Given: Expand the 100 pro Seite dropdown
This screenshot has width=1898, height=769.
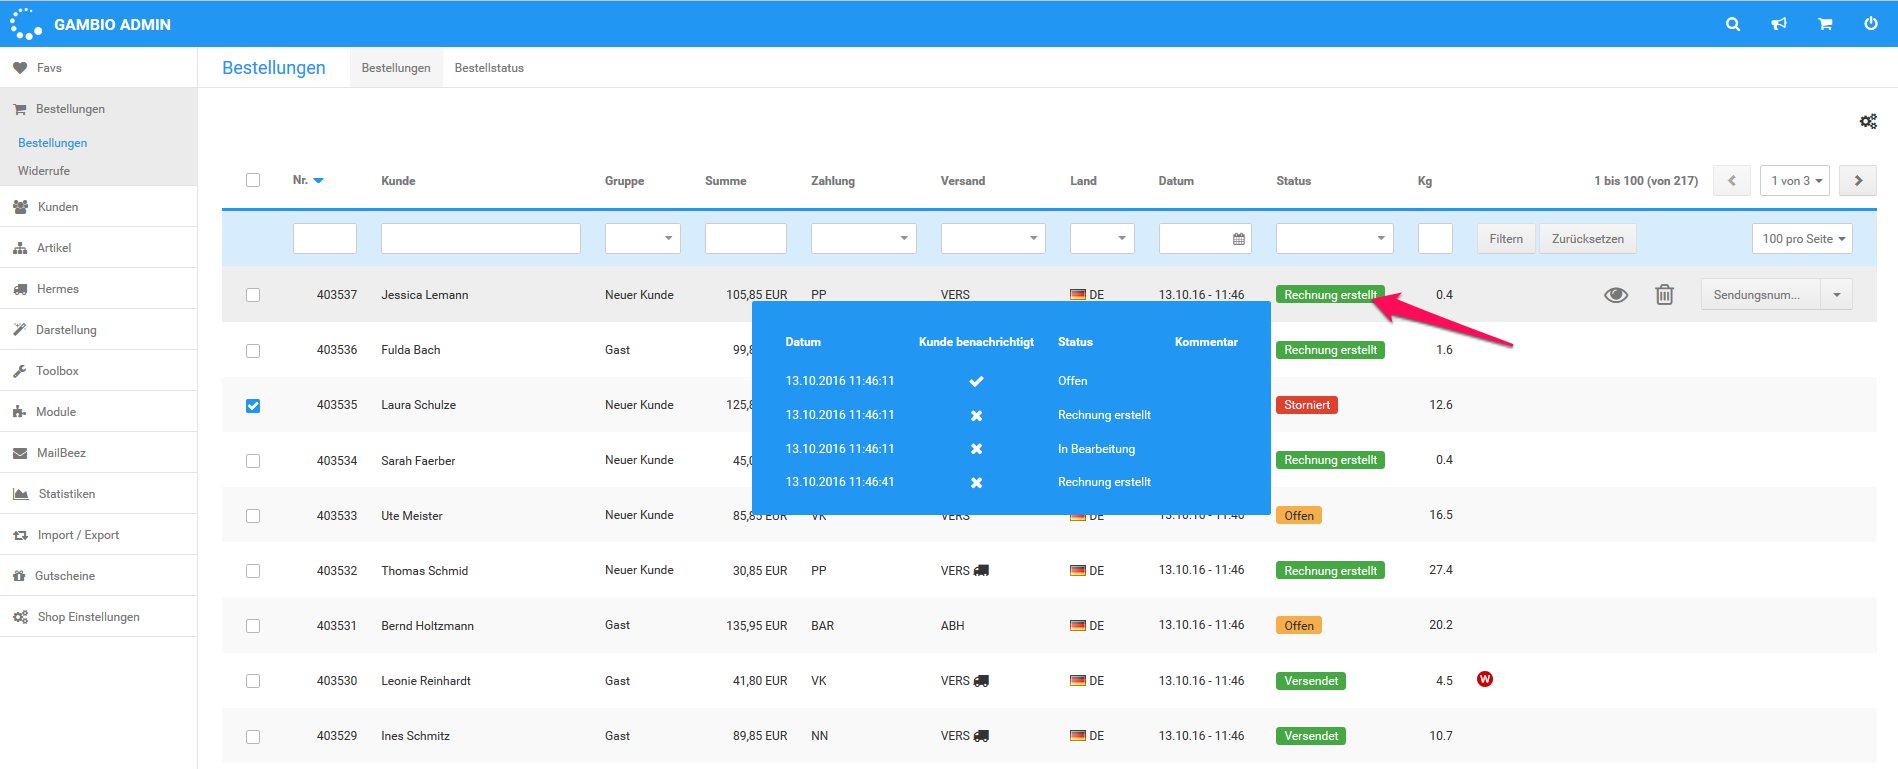Looking at the screenshot, I should click(1802, 239).
